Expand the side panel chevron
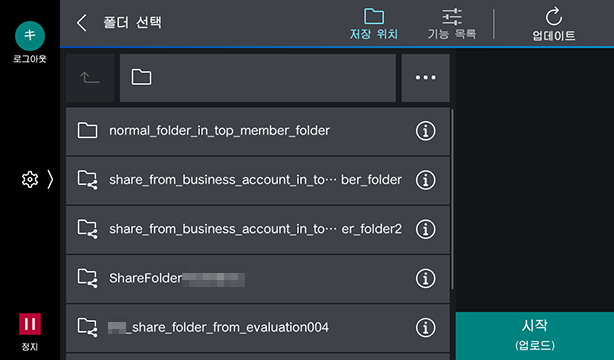 [50, 180]
